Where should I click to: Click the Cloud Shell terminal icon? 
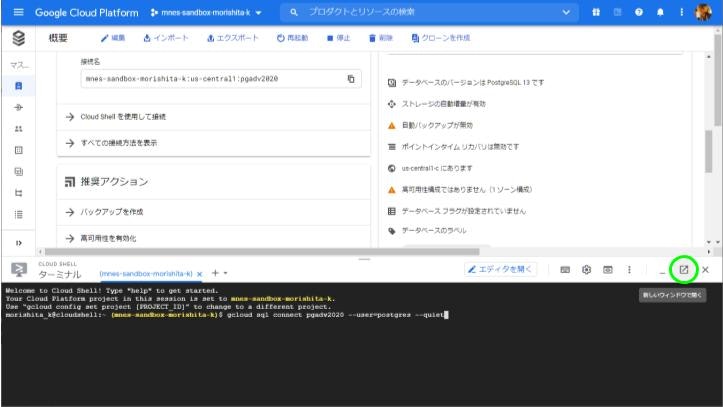[19, 270]
